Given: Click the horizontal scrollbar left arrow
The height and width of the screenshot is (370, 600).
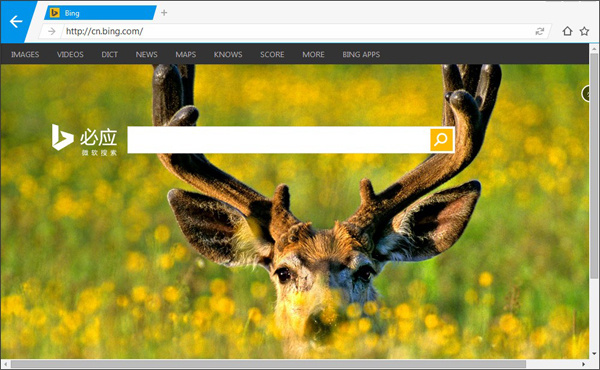Looking at the screenshot, I should point(5,364).
